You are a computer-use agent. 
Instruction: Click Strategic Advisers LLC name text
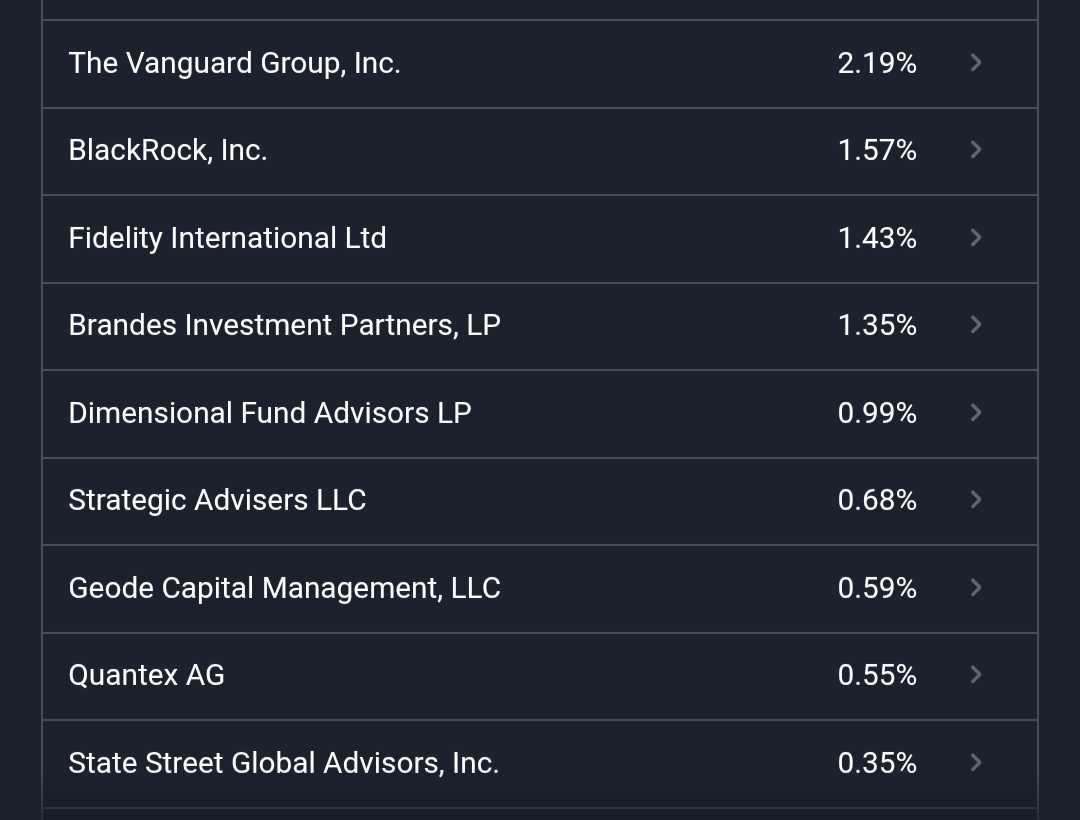217,500
